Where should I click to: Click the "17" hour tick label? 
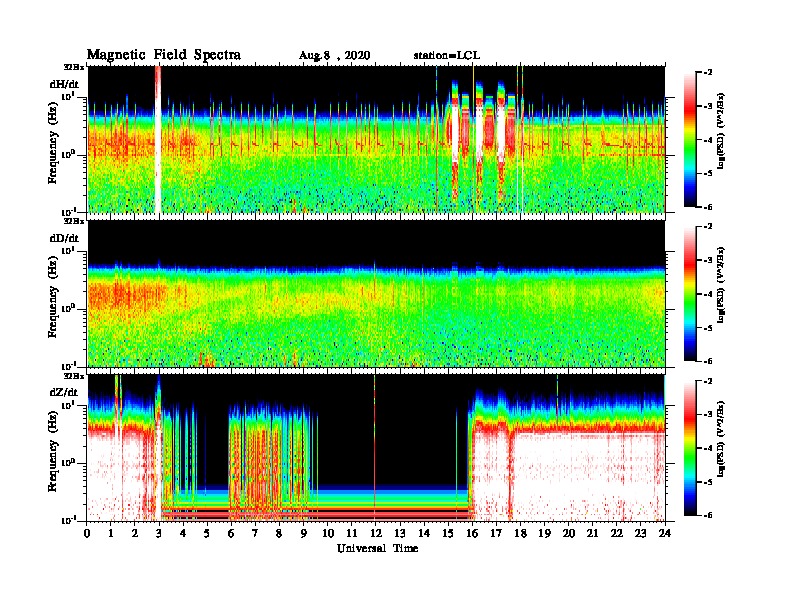(497, 533)
